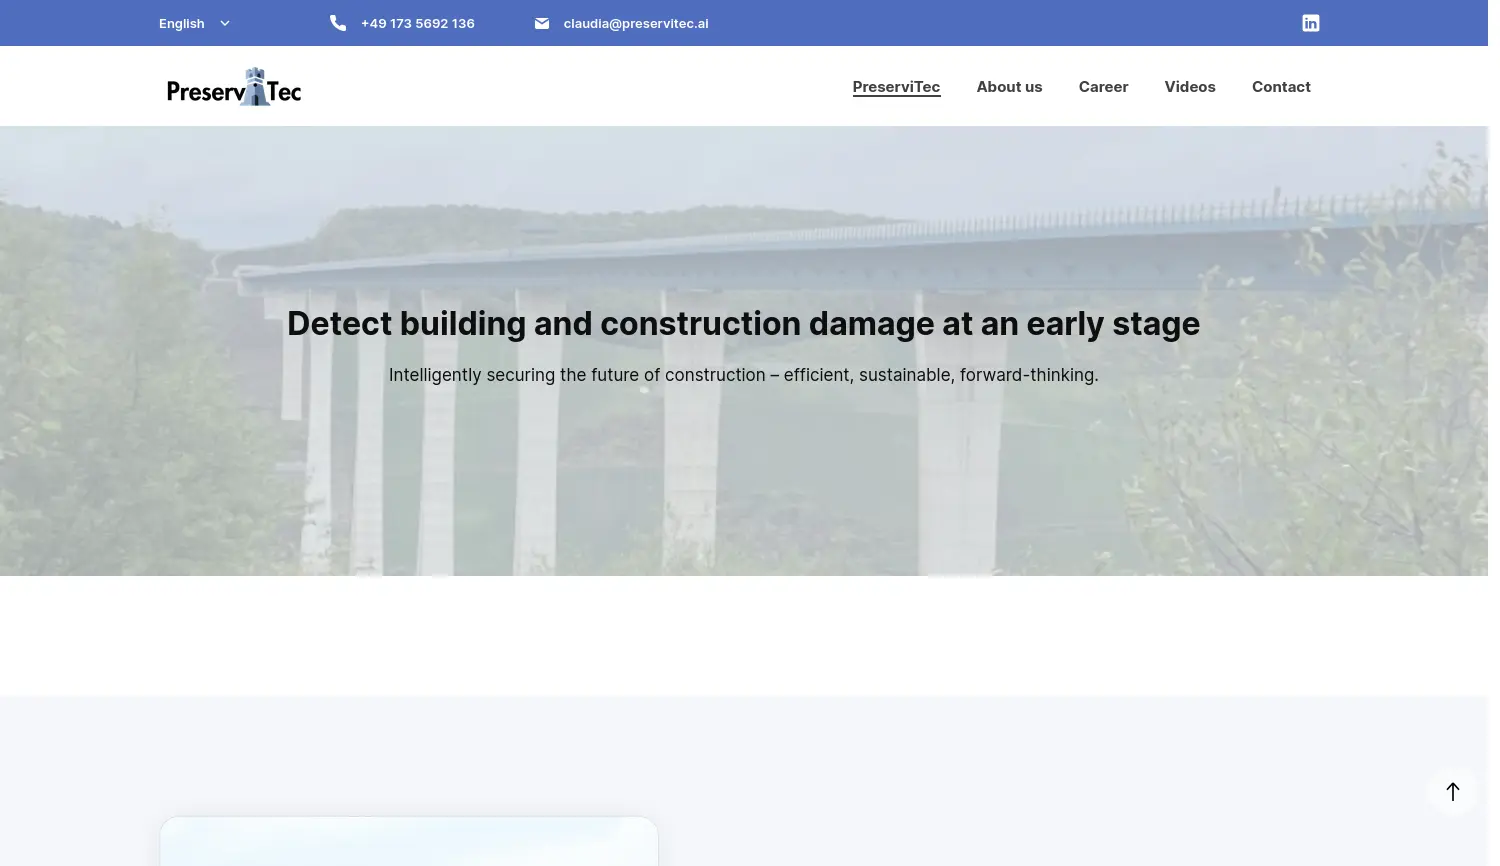Image resolution: width=1500 pixels, height=866 pixels.
Task: Email claudia@preservitec.ai via the link
Action: (x=636, y=23)
